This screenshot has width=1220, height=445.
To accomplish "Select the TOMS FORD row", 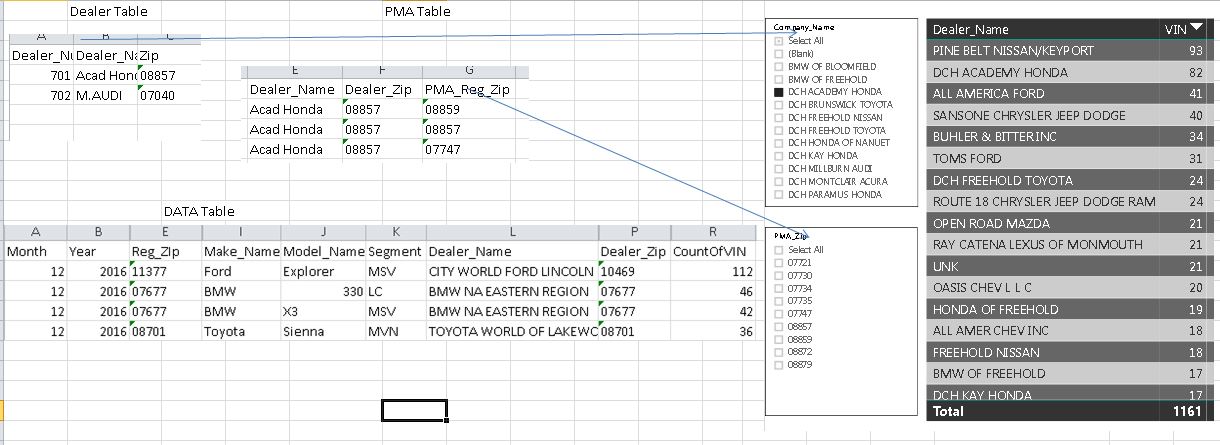I will (1069, 158).
